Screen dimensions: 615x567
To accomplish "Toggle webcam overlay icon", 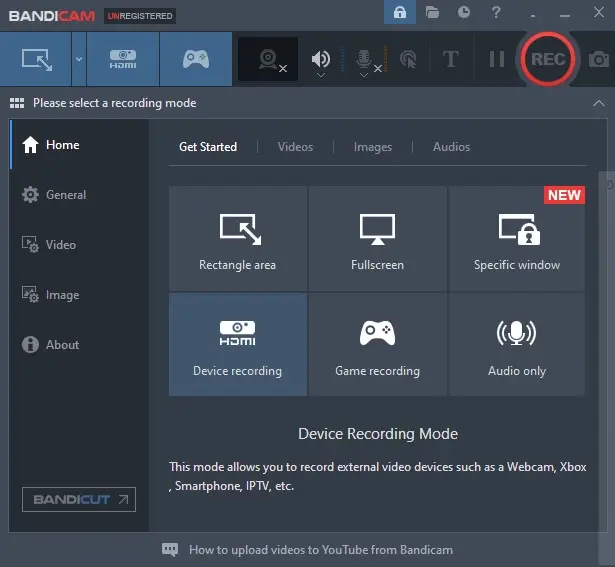I will tap(268, 59).
